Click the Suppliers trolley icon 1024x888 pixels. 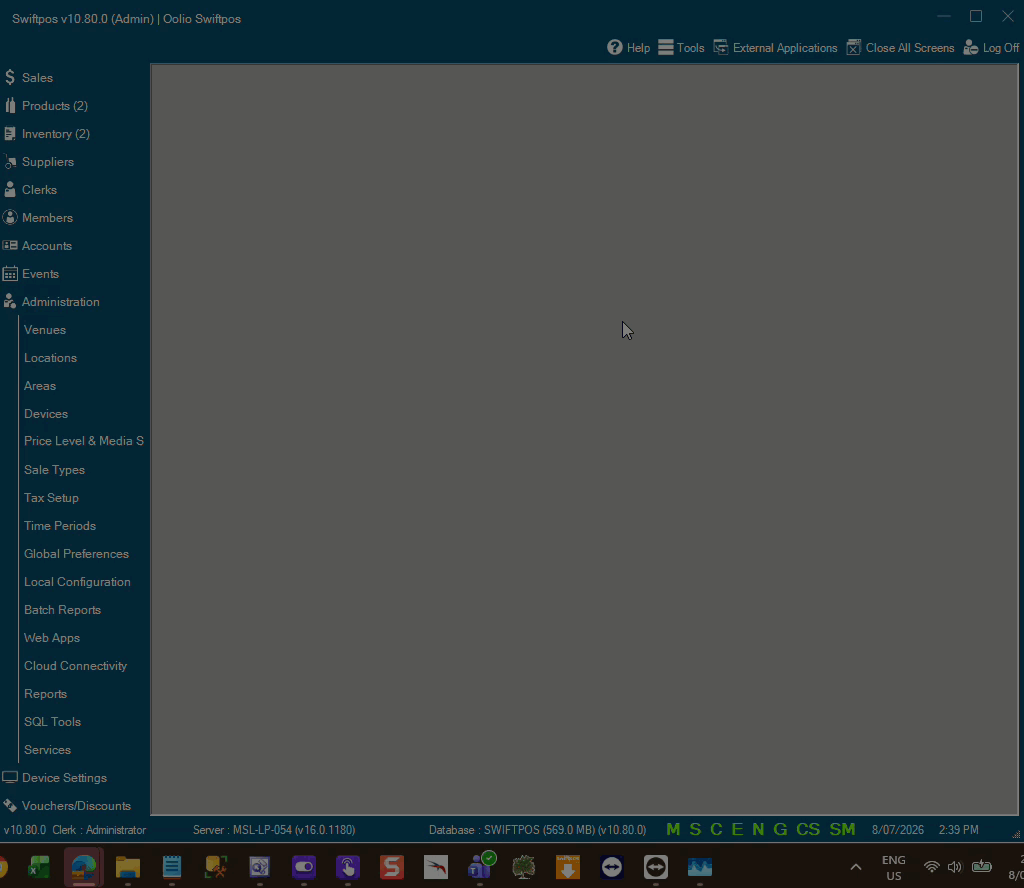[10, 161]
